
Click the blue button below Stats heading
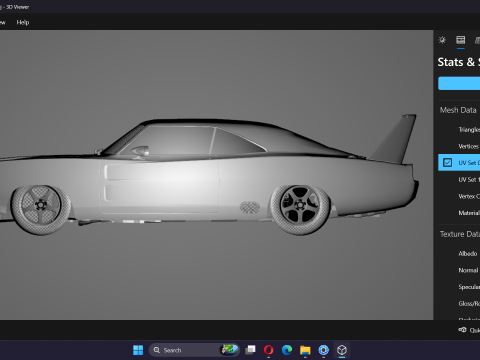pos(459,83)
